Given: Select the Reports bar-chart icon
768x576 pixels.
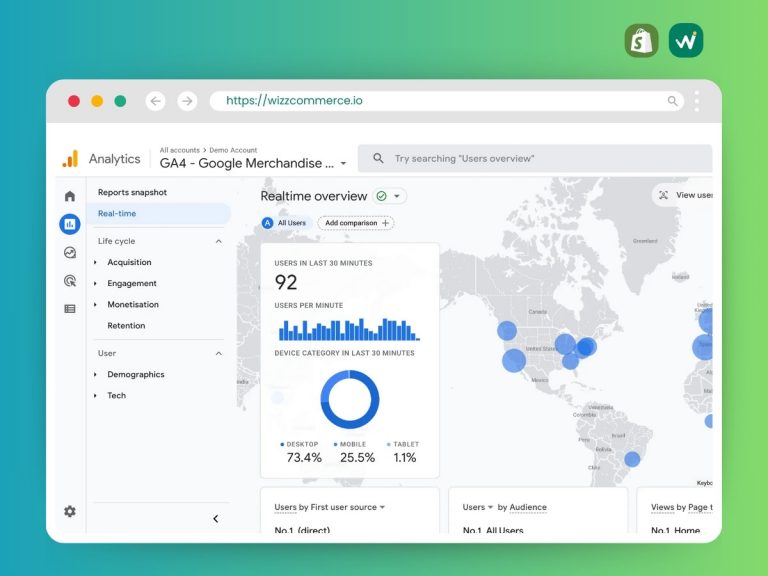Looking at the screenshot, I should (70, 224).
